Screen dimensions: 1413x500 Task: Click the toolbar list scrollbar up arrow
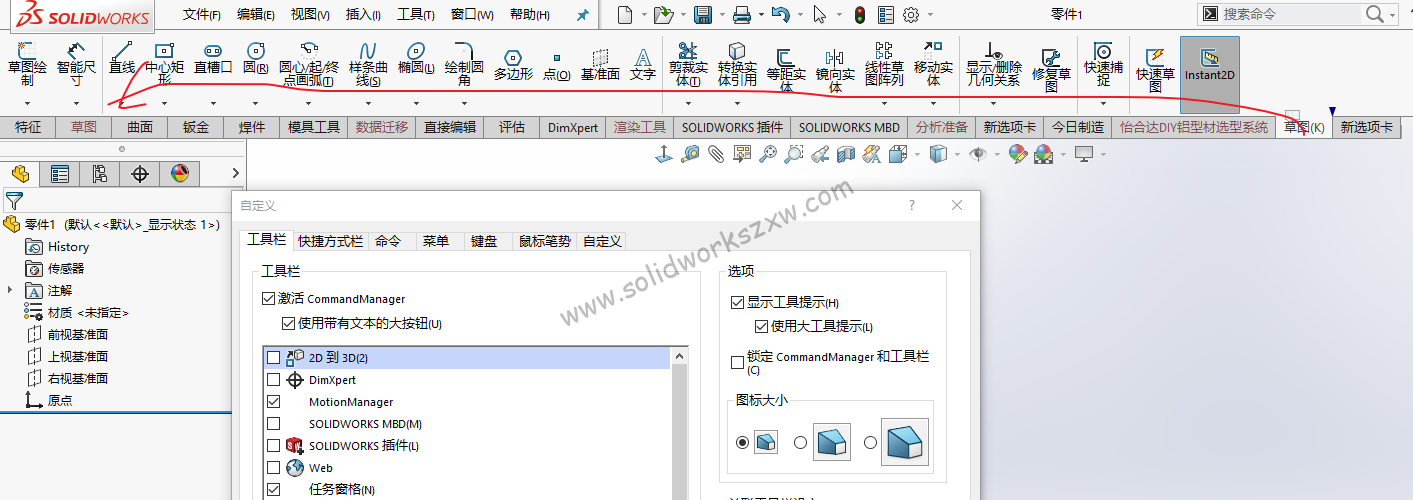(x=681, y=356)
